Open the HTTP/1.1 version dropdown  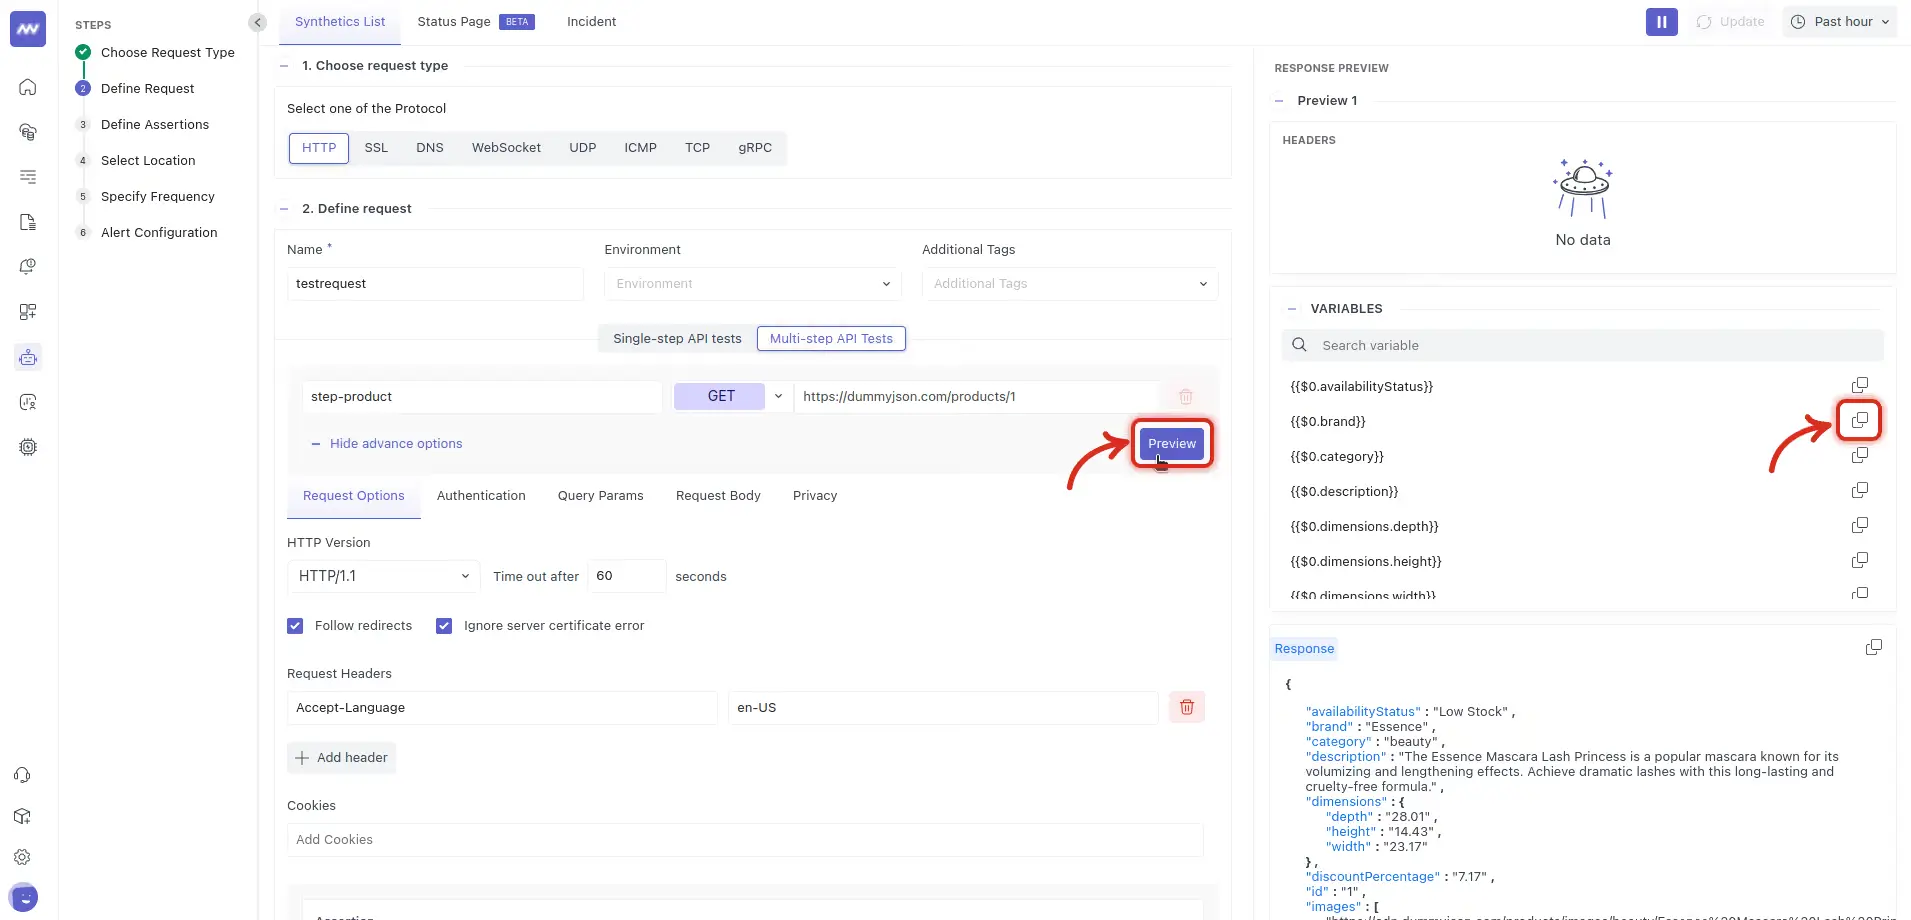click(x=383, y=576)
